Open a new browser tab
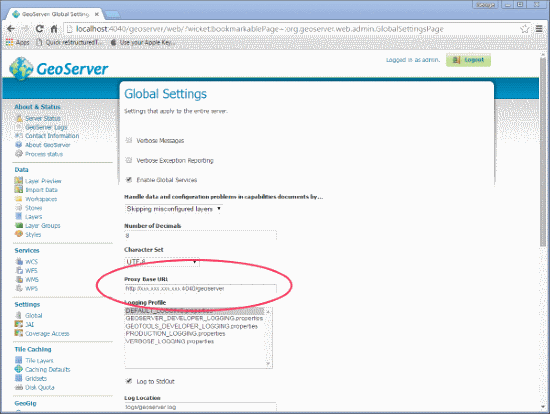 pos(112,14)
